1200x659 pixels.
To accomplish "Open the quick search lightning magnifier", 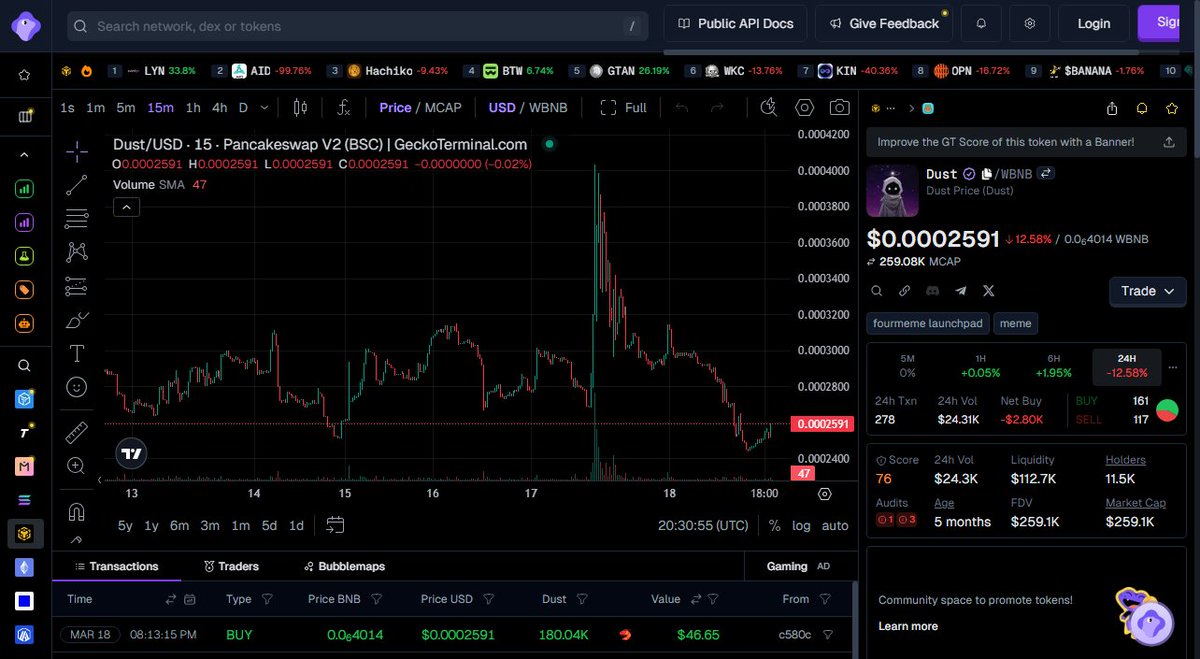I will [x=769, y=107].
